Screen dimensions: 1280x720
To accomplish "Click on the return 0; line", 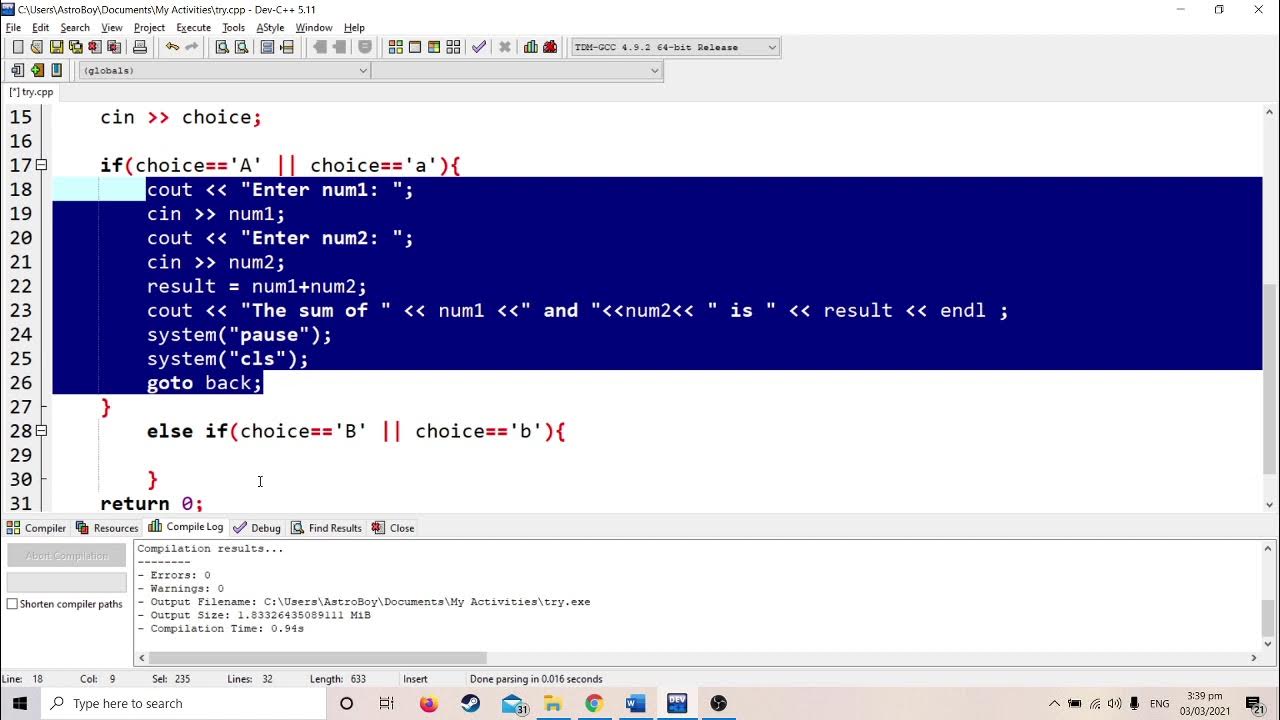I will point(151,504).
